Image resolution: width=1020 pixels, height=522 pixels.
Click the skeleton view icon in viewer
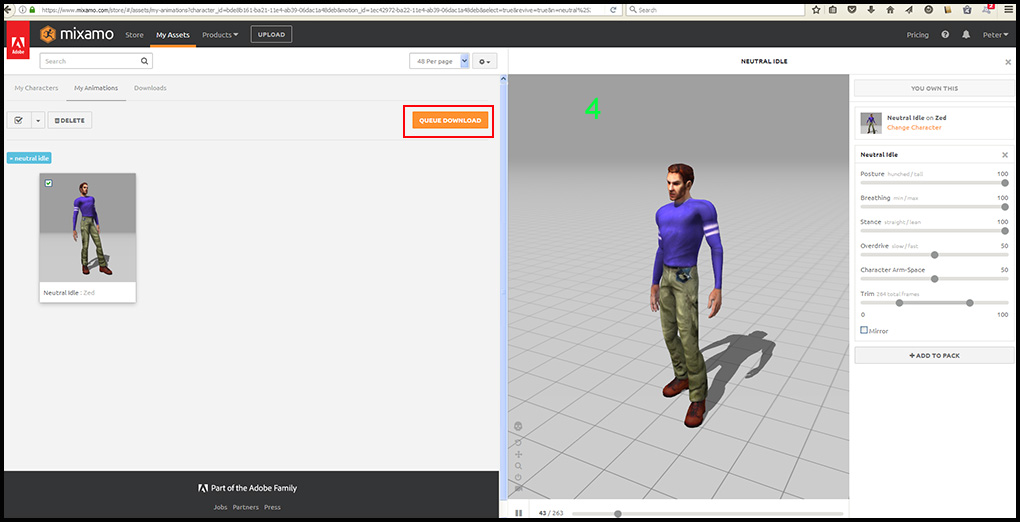518,426
